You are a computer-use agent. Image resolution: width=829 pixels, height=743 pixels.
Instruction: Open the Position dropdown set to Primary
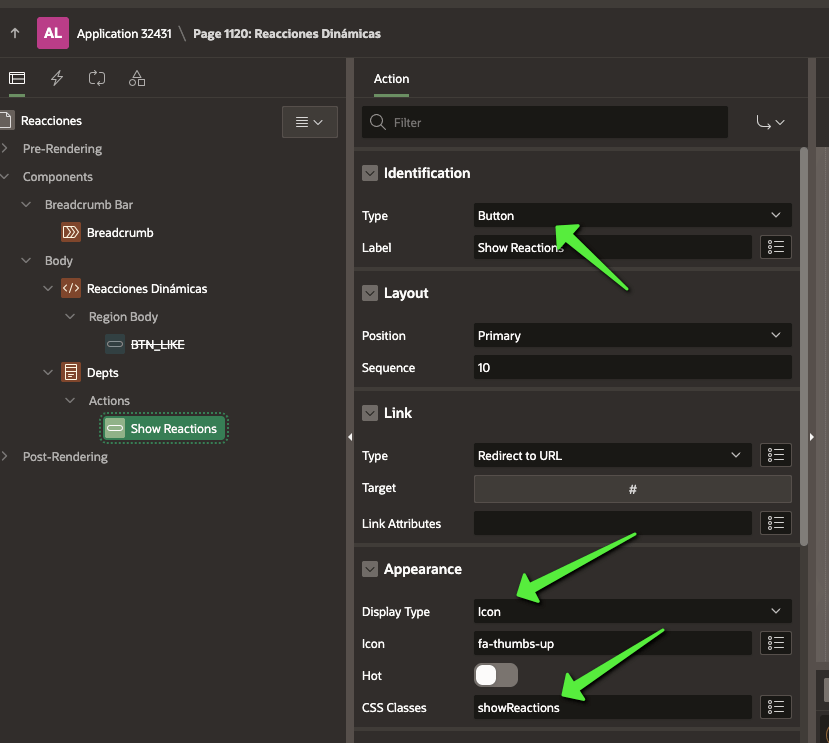click(632, 335)
